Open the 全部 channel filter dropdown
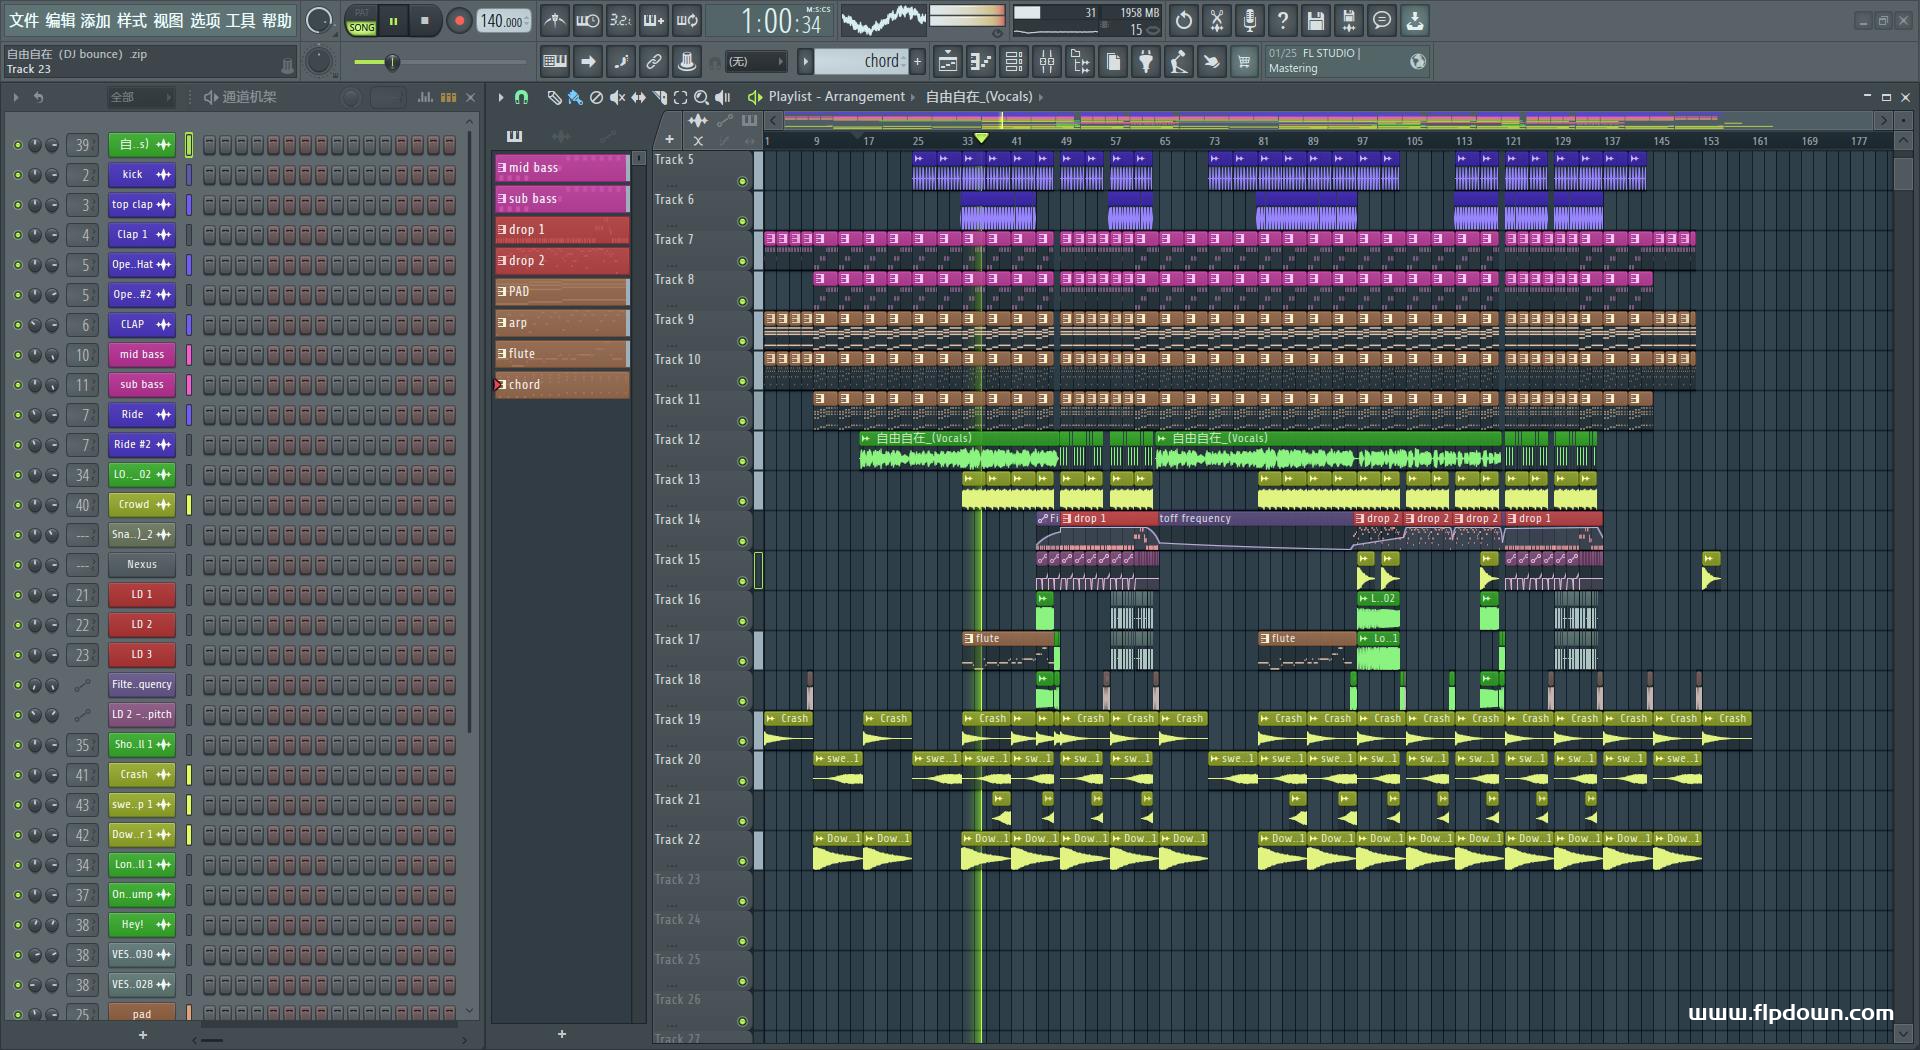Screen dimensions: 1920x1050 [x=140, y=97]
